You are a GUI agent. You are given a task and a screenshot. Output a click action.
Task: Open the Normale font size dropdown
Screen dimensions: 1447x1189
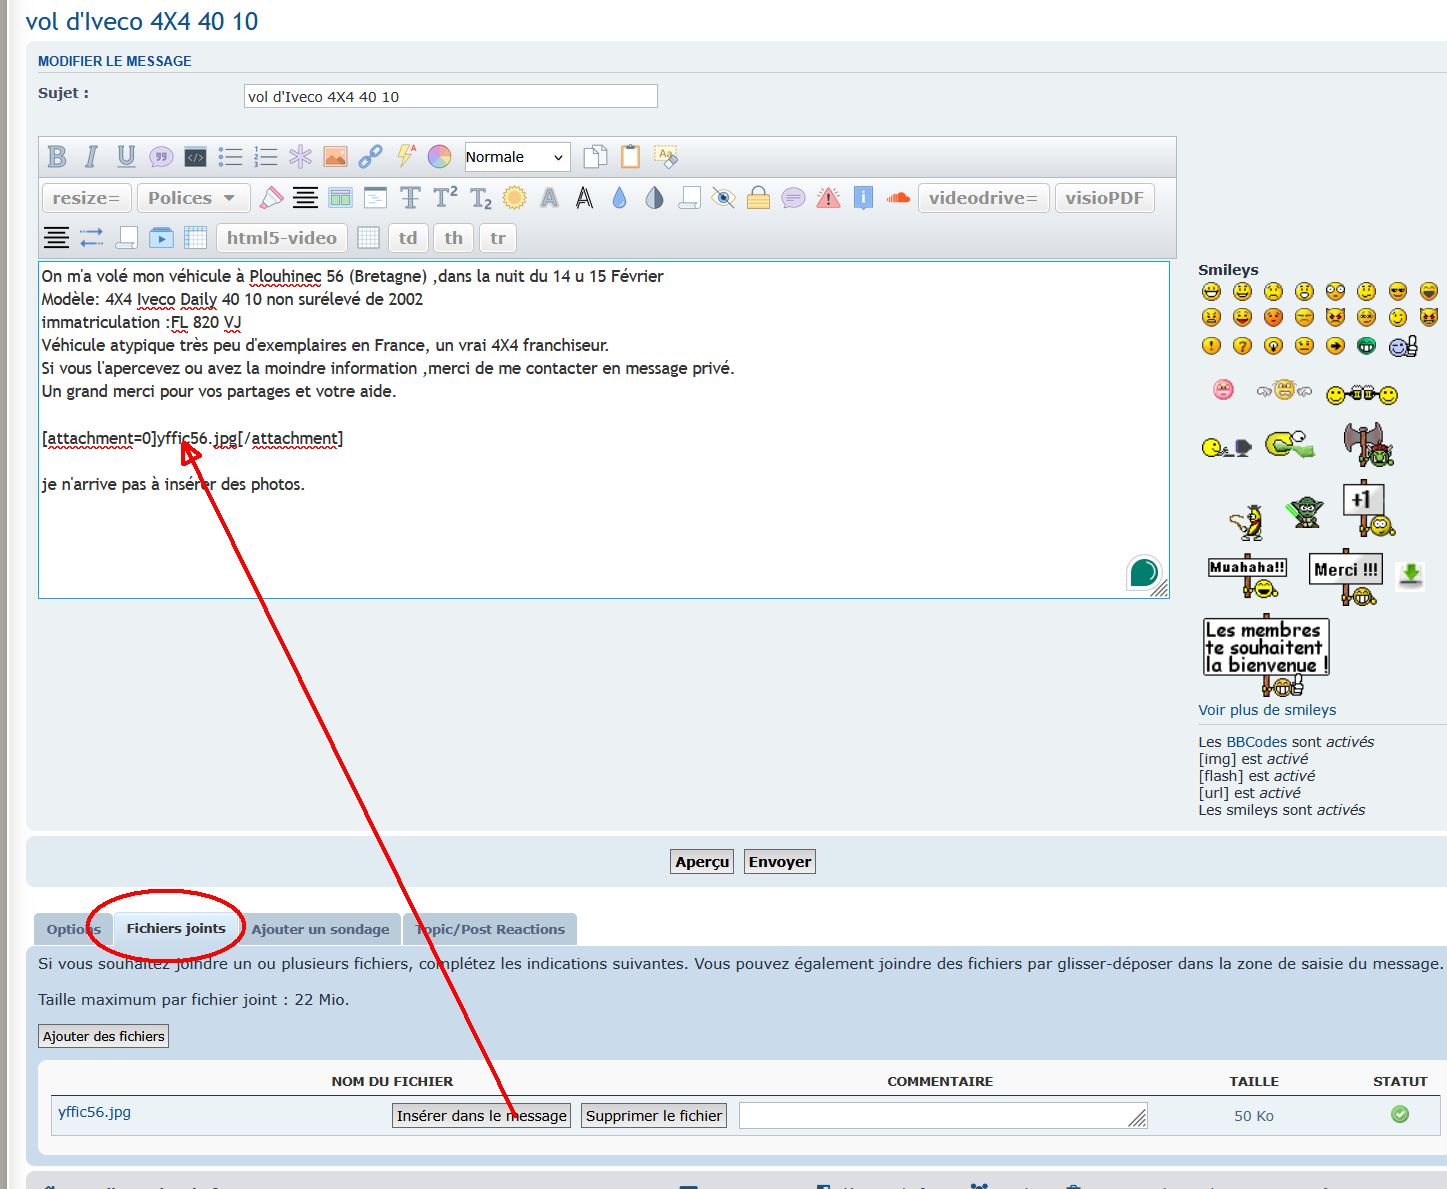tap(517, 157)
